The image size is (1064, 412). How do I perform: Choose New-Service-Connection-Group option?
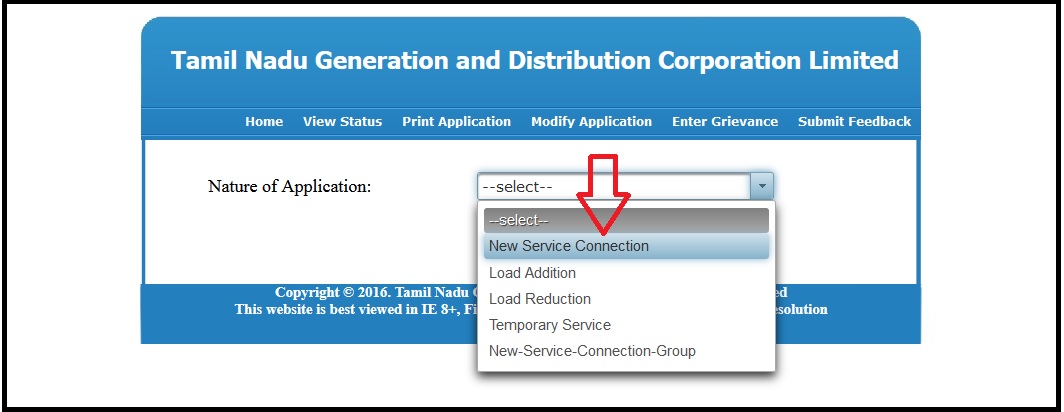click(592, 351)
